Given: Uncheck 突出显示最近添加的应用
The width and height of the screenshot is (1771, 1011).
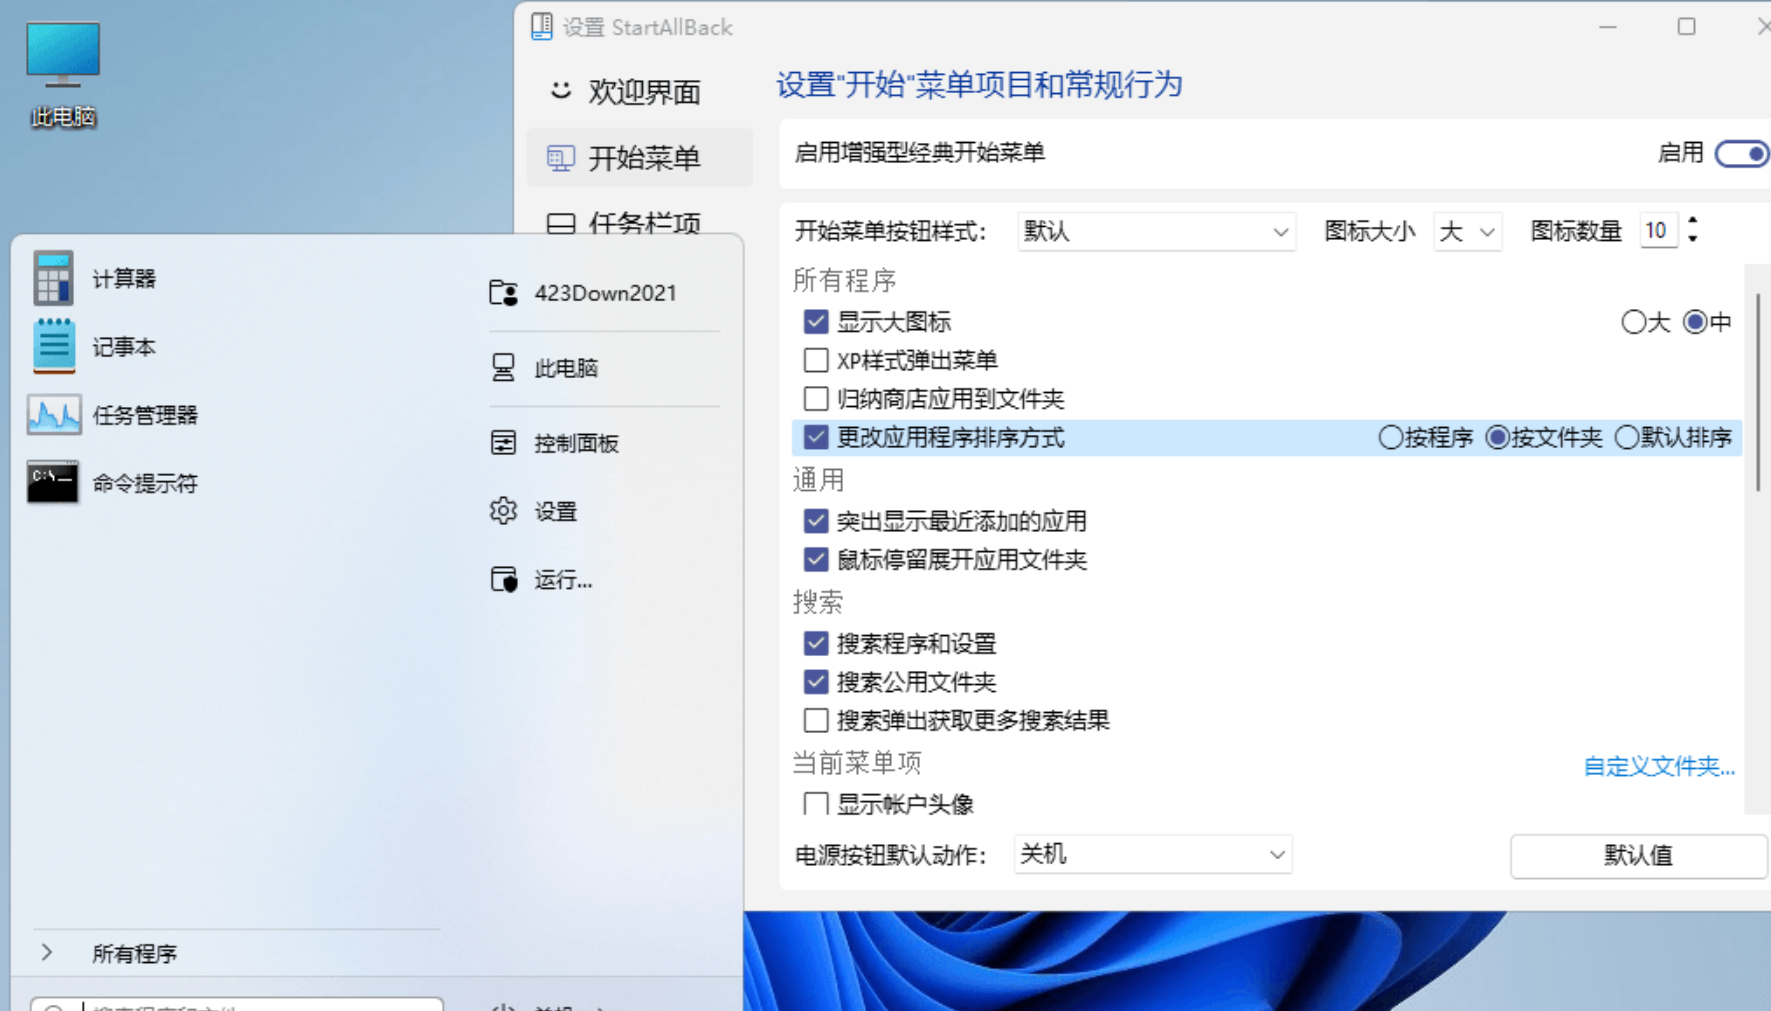Looking at the screenshot, I should click(816, 520).
